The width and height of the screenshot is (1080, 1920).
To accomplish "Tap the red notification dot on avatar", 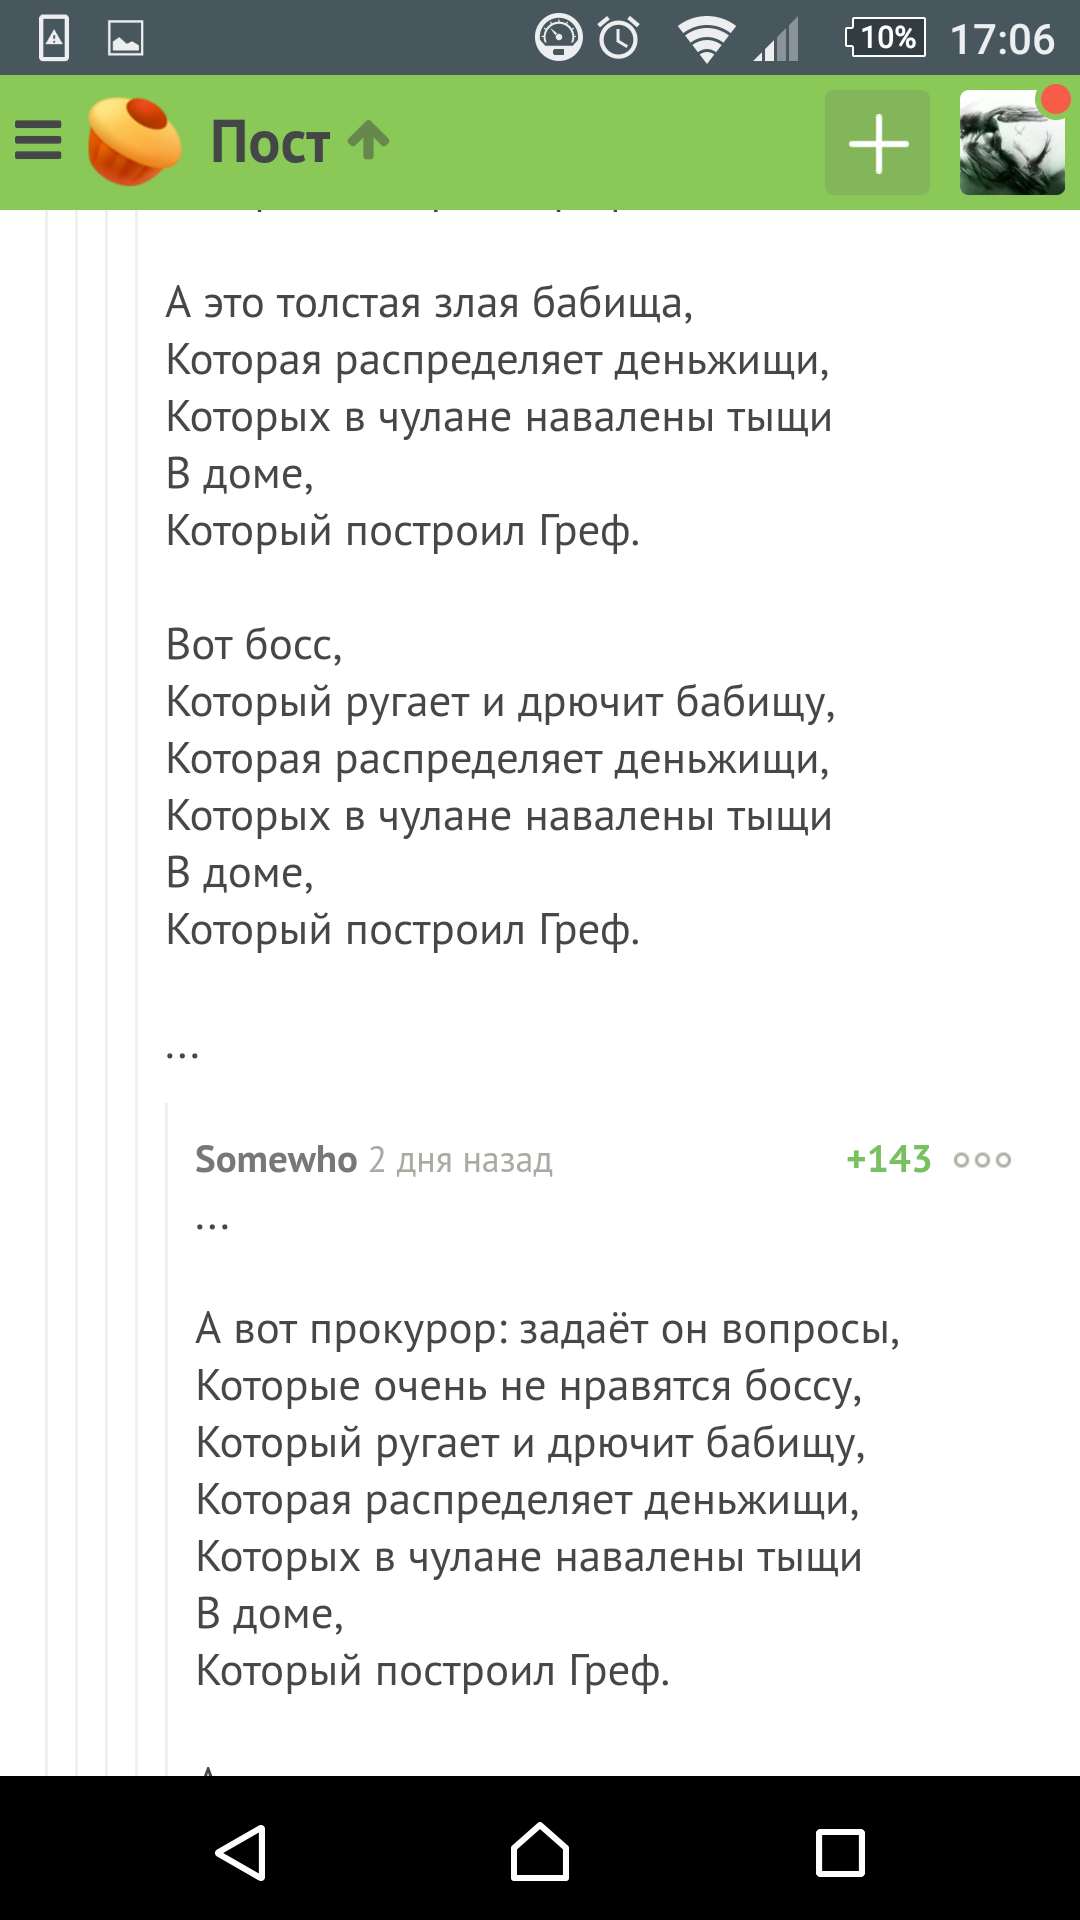I will pyautogui.click(x=1055, y=99).
